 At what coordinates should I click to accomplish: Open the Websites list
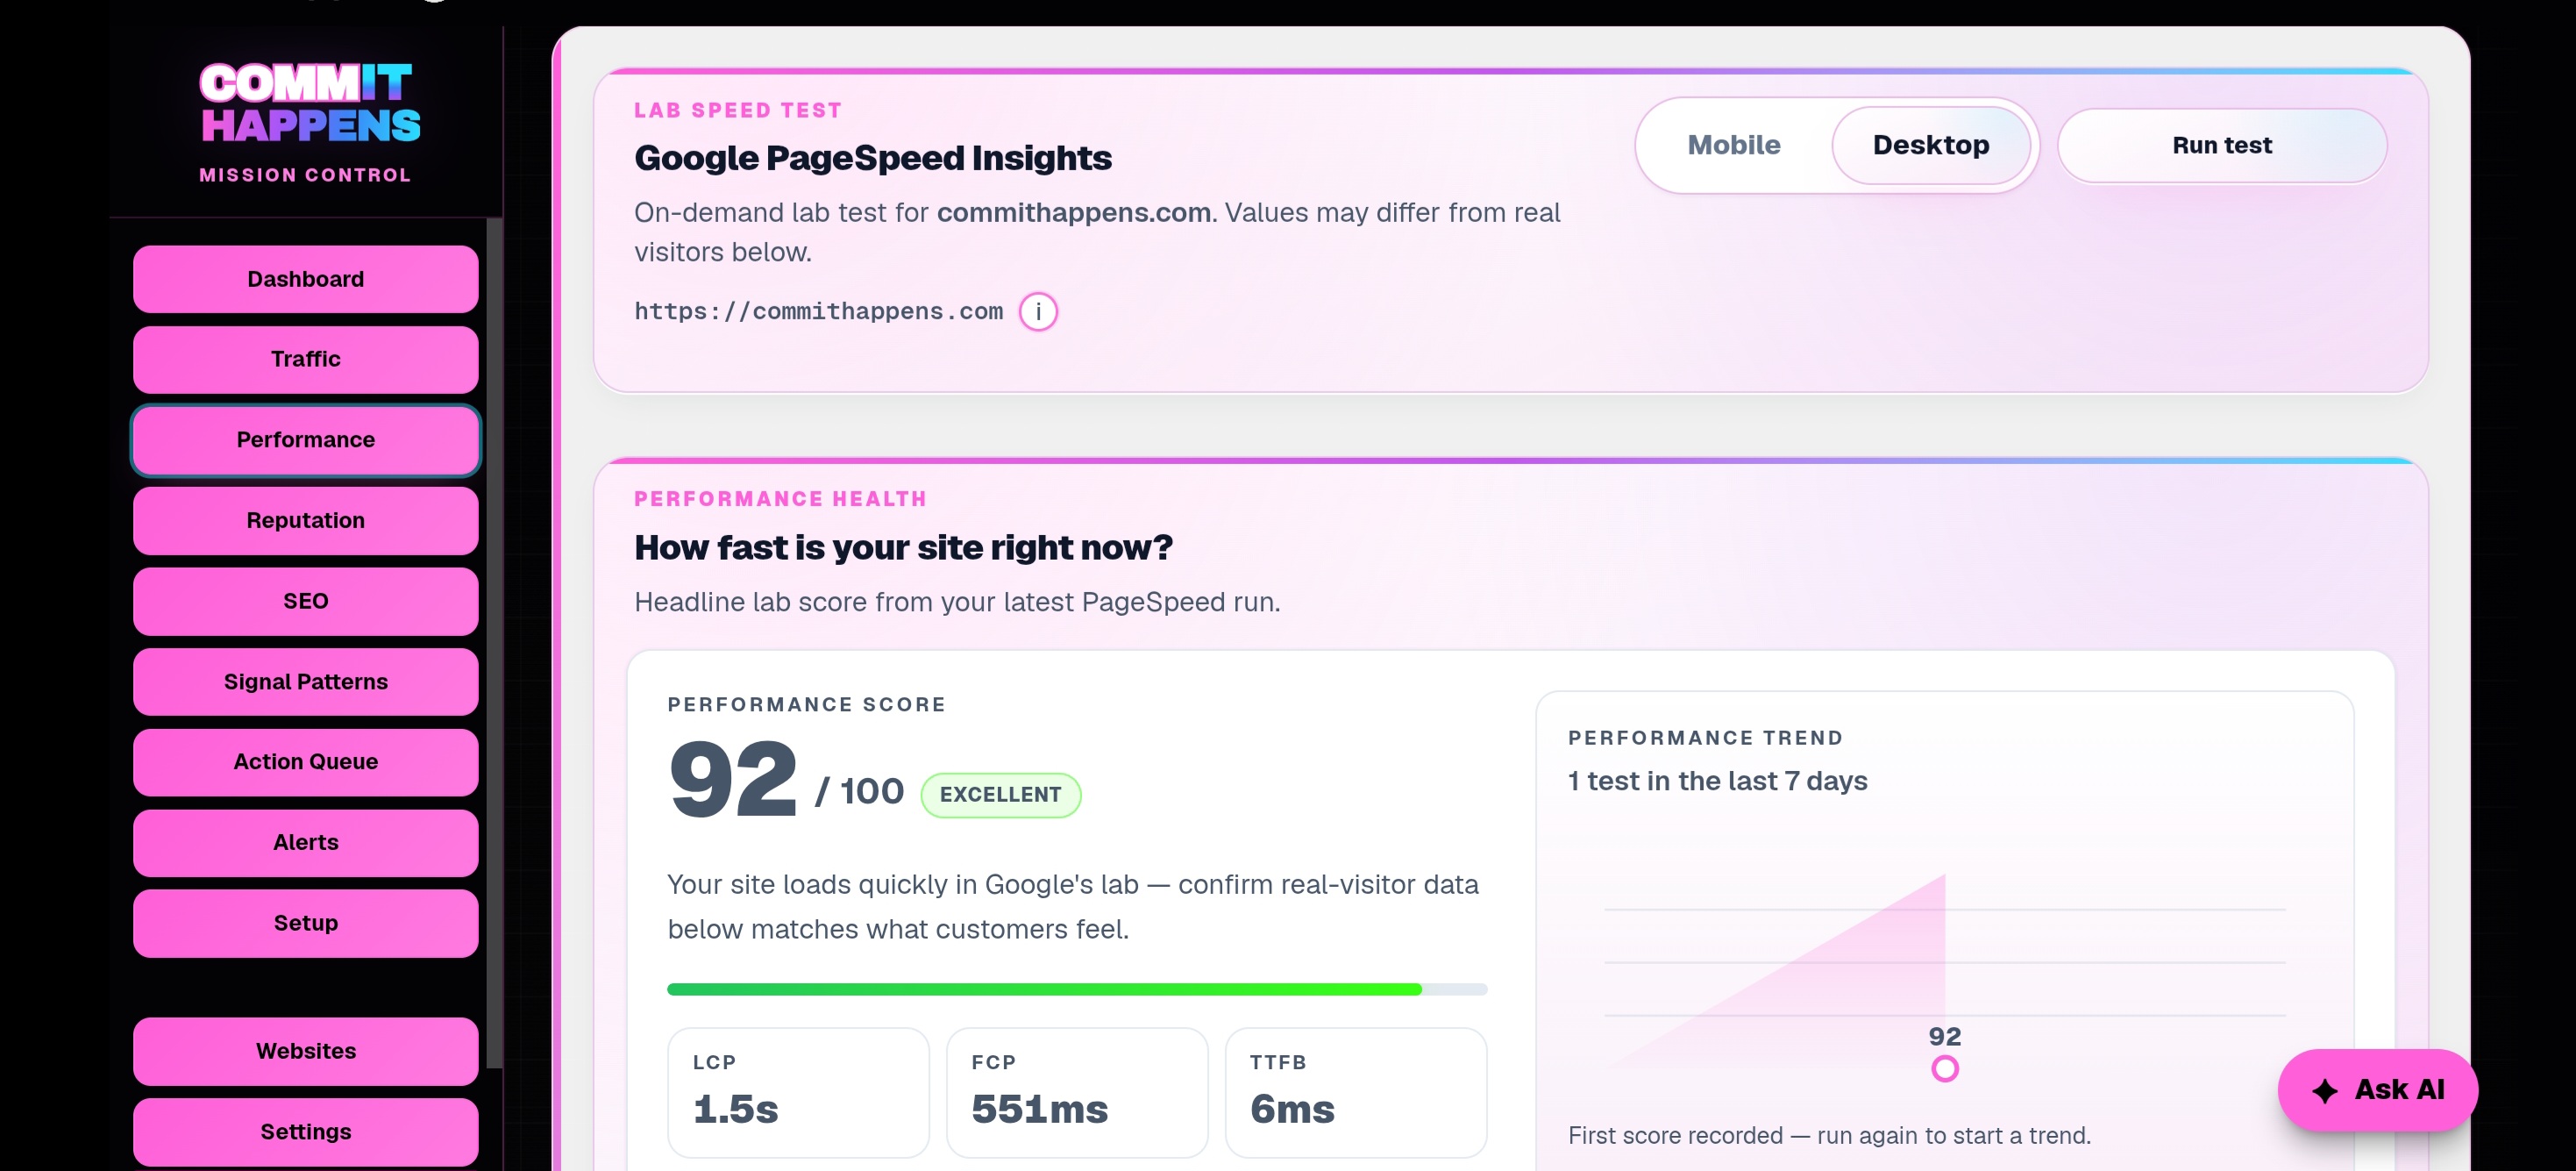click(x=306, y=1051)
